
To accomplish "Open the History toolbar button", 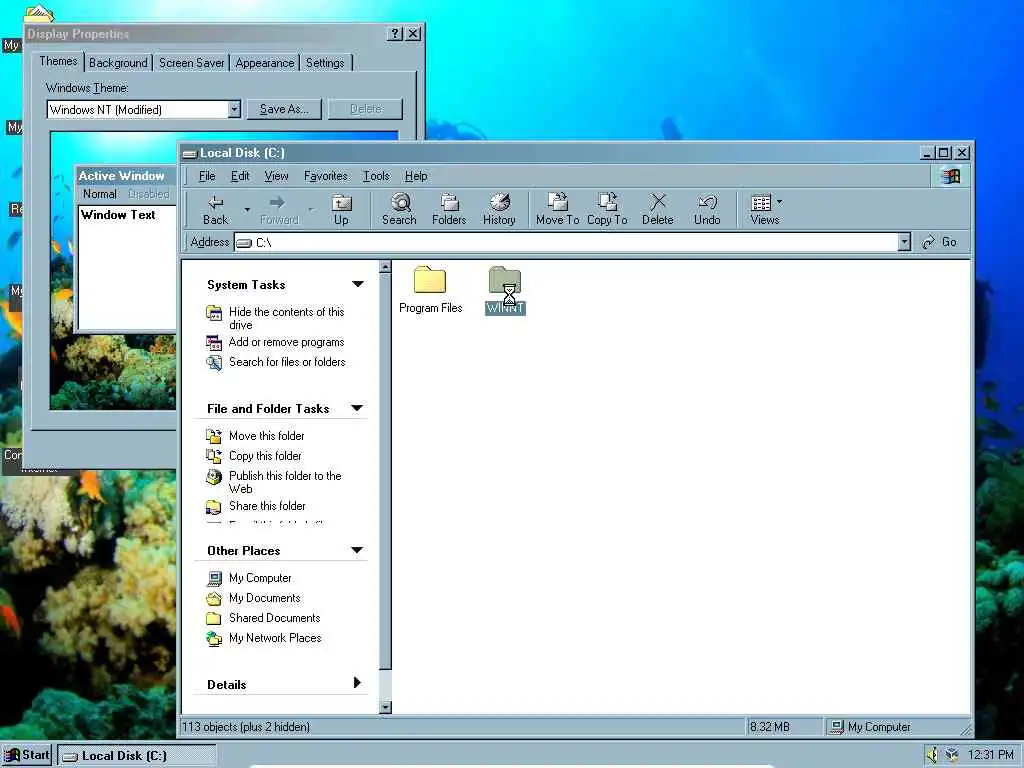I will coord(499,210).
